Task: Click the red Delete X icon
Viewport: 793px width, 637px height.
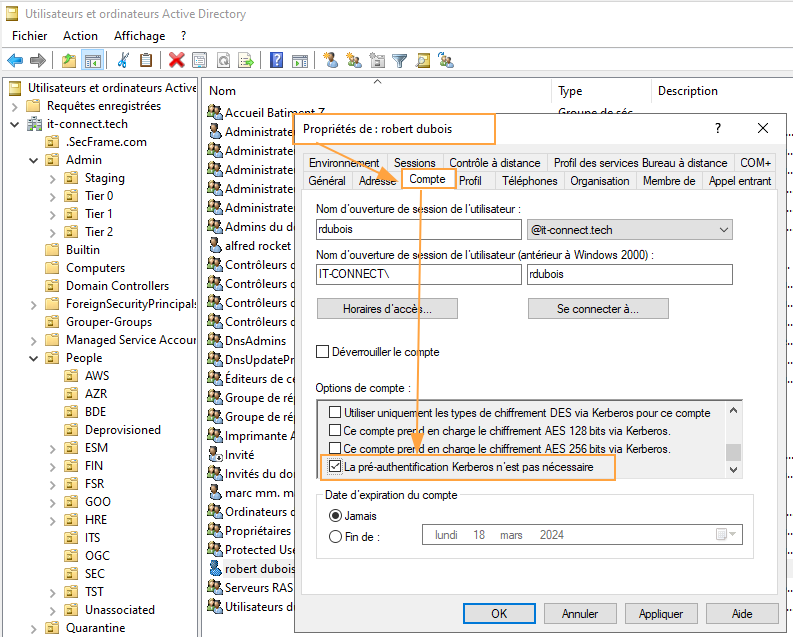Action: (177, 61)
